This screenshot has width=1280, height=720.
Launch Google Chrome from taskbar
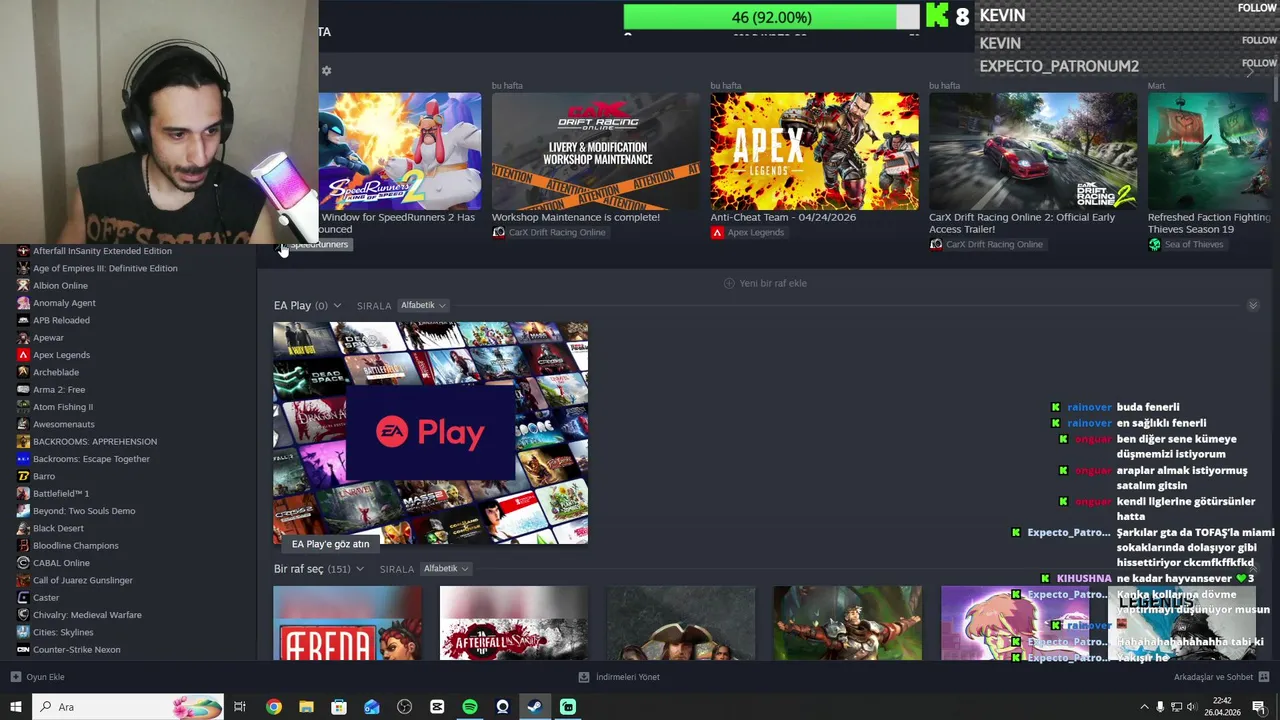pos(273,707)
